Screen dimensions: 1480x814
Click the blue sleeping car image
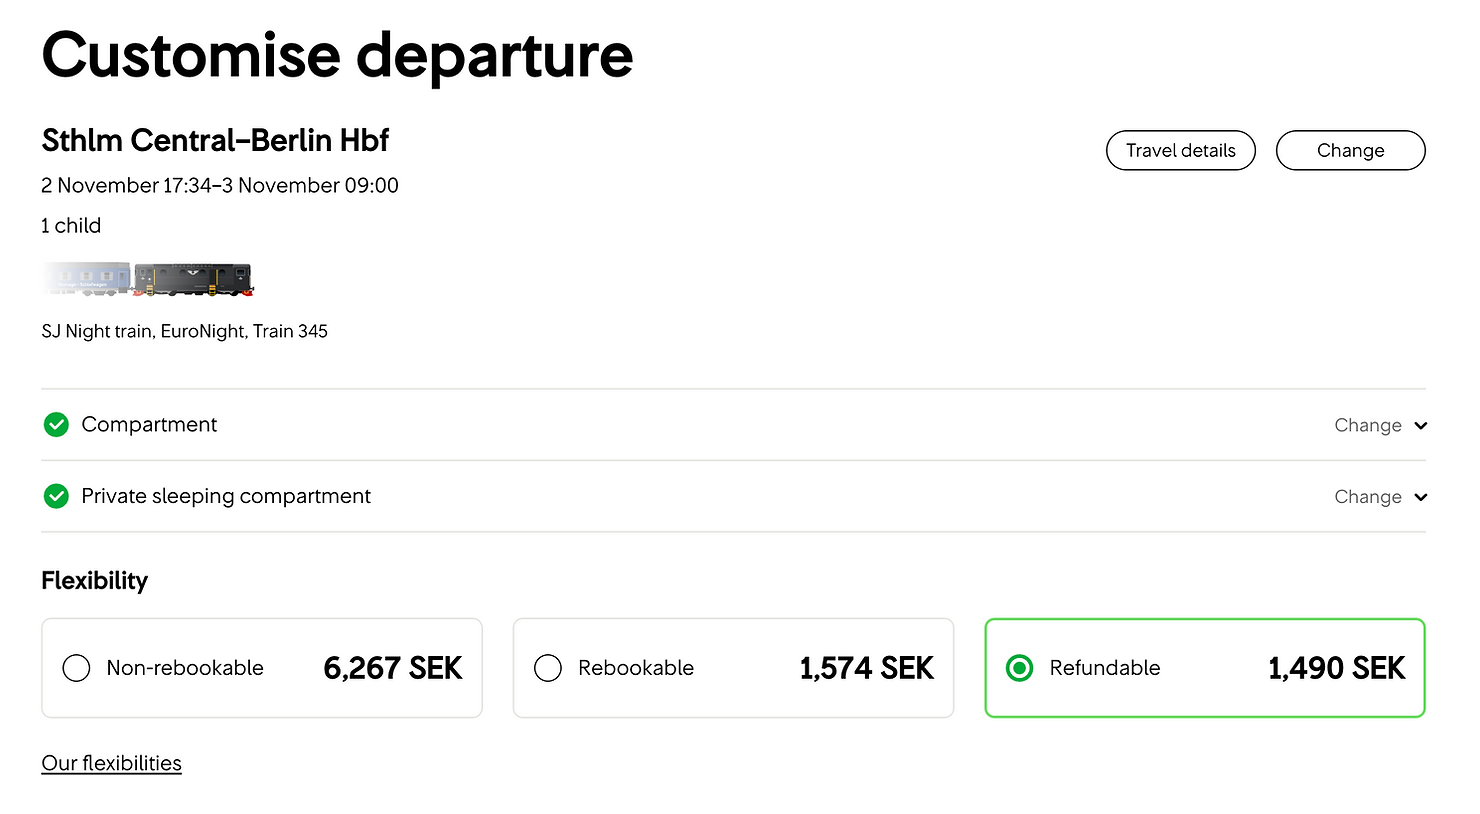[x=87, y=279]
